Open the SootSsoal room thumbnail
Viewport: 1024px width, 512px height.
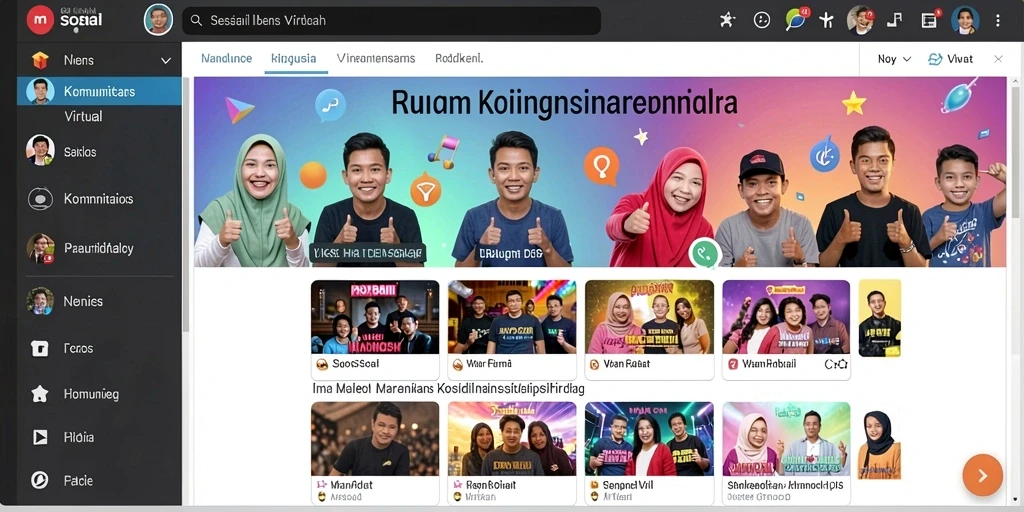click(375, 317)
